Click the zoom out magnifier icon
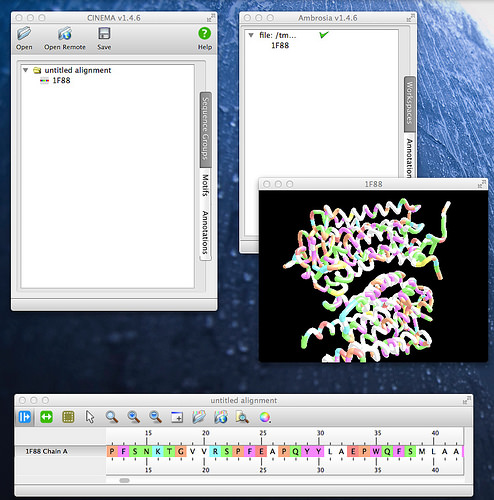Viewport: 494px width, 500px height. 155,417
